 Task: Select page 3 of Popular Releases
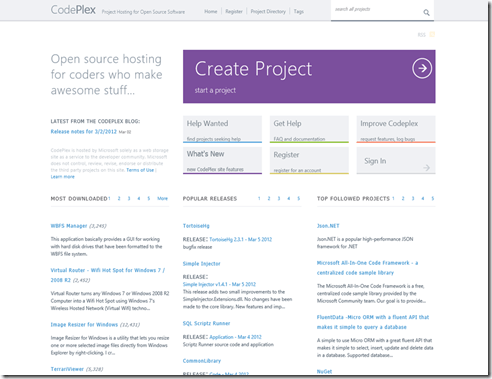tap(279, 198)
